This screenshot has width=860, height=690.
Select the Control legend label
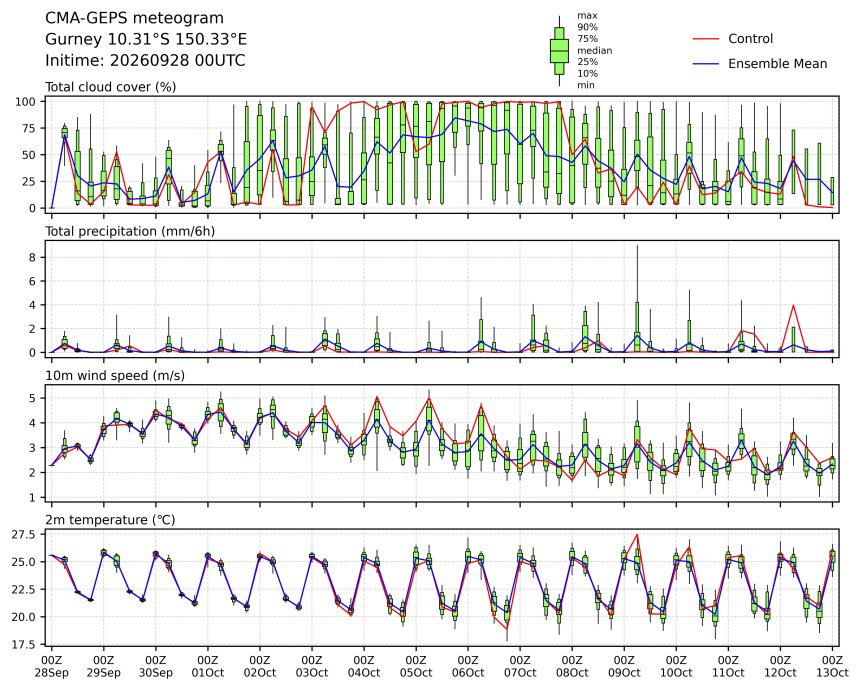click(750, 39)
